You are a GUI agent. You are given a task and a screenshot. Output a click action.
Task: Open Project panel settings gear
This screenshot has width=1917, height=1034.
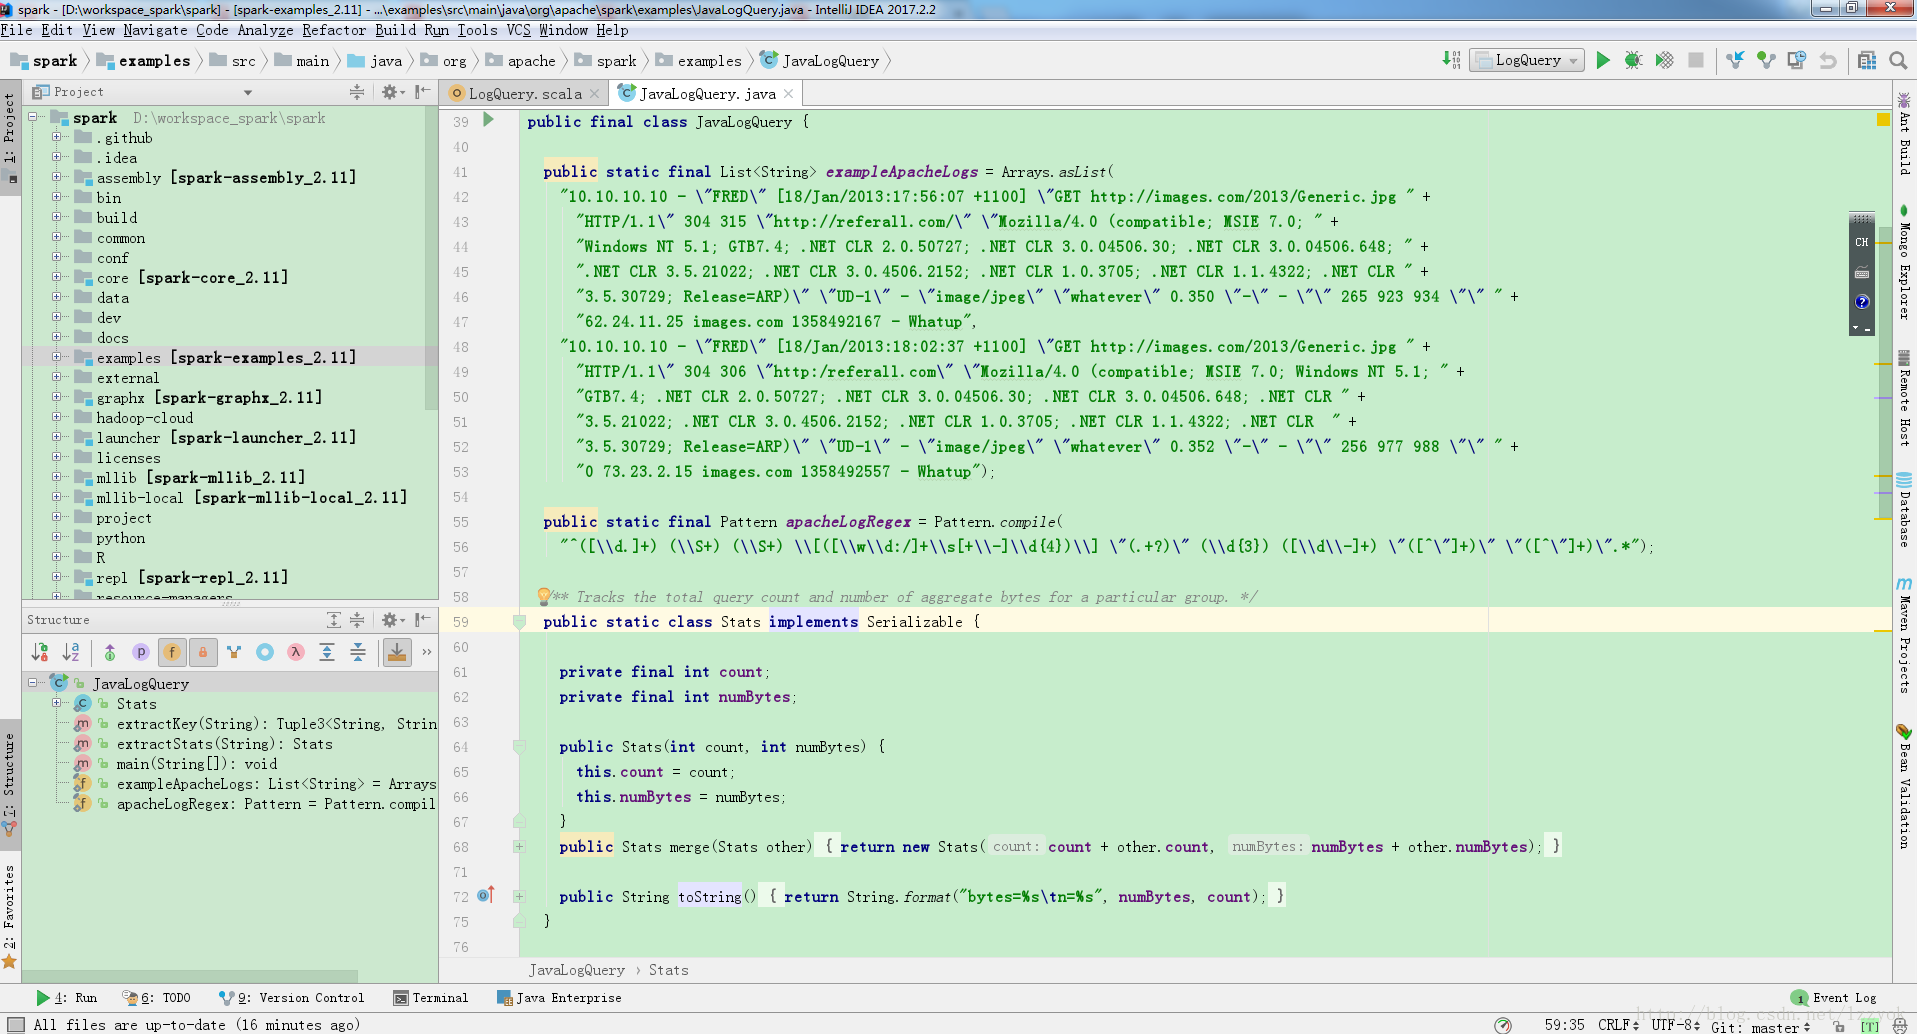point(392,92)
